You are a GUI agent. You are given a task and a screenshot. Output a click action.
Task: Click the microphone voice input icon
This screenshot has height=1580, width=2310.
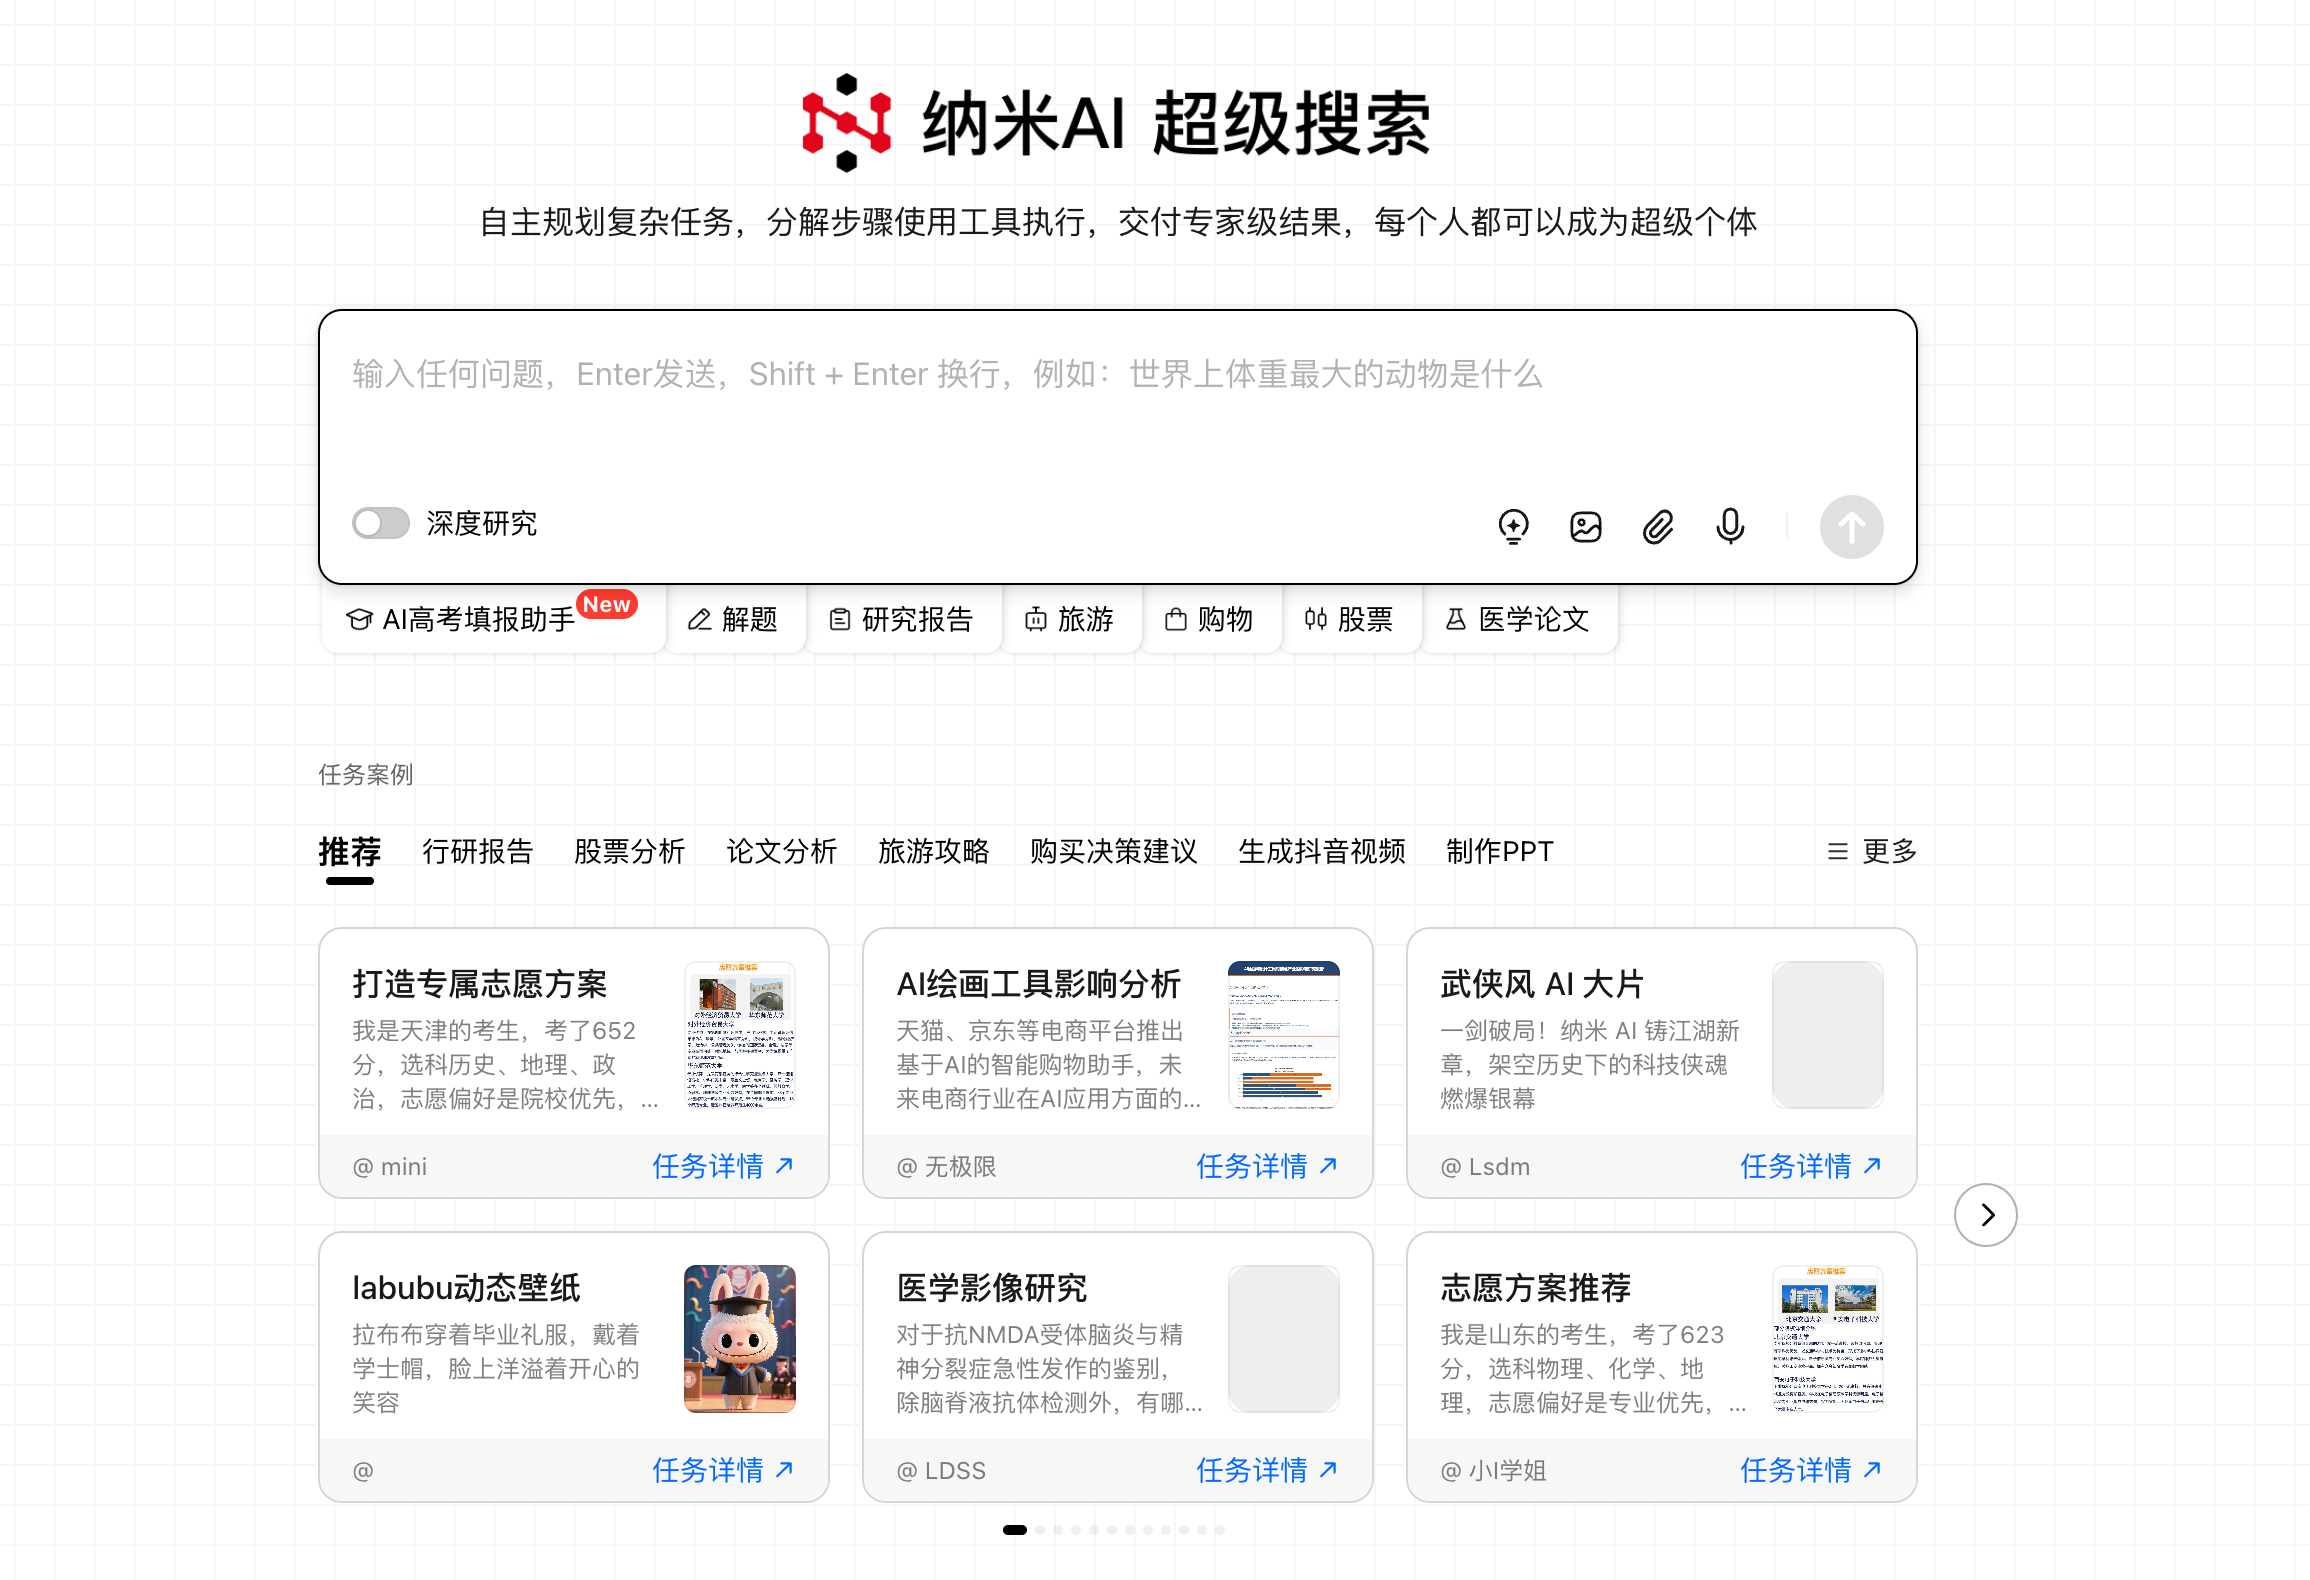click(1730, 526)
